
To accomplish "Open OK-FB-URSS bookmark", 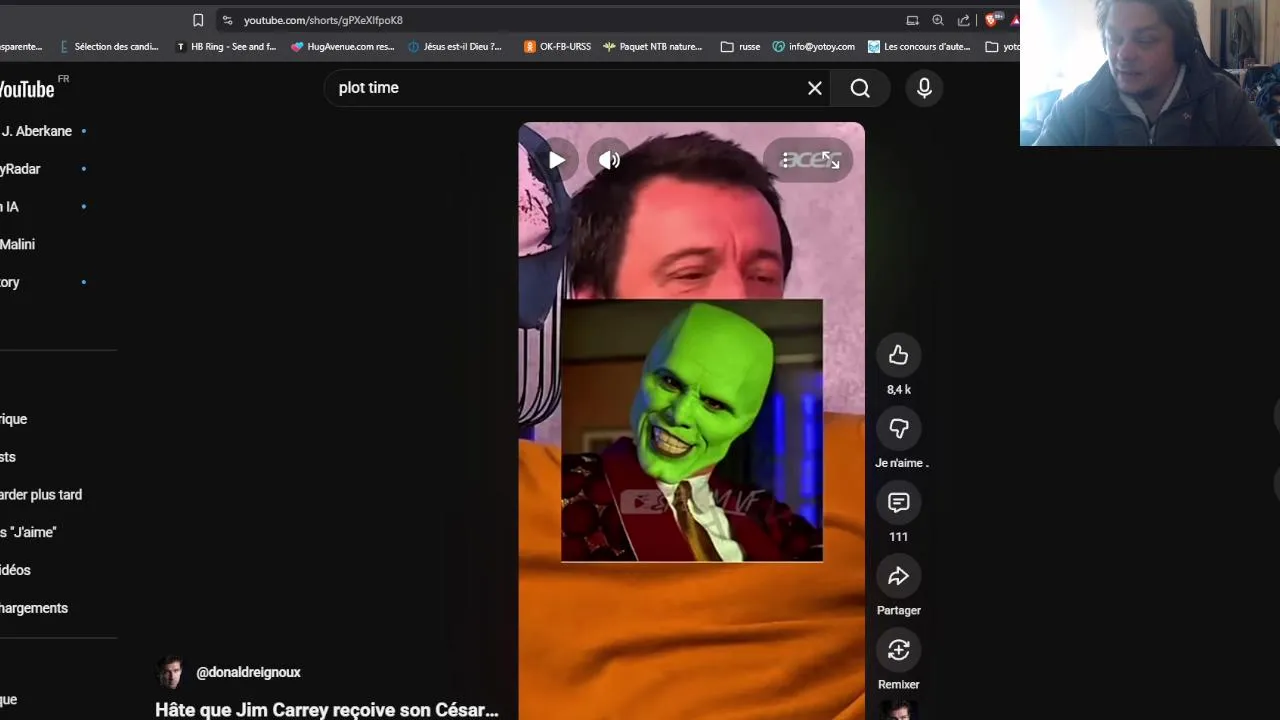I will (x=558, y=46).
